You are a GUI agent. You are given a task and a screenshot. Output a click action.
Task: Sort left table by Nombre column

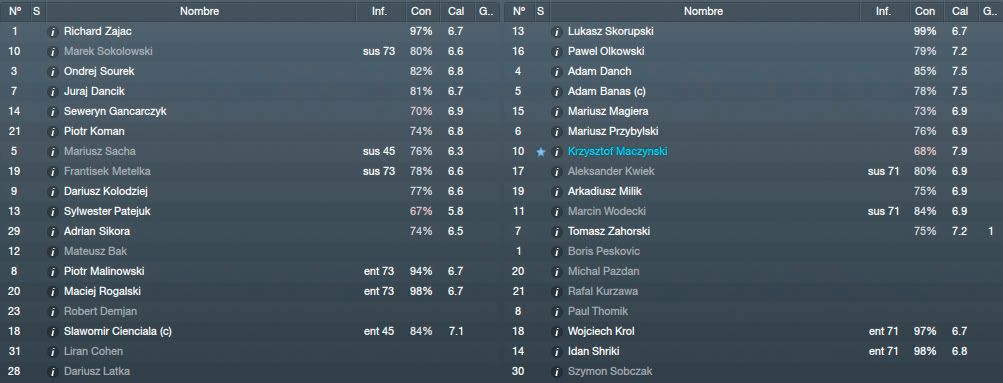200,11
